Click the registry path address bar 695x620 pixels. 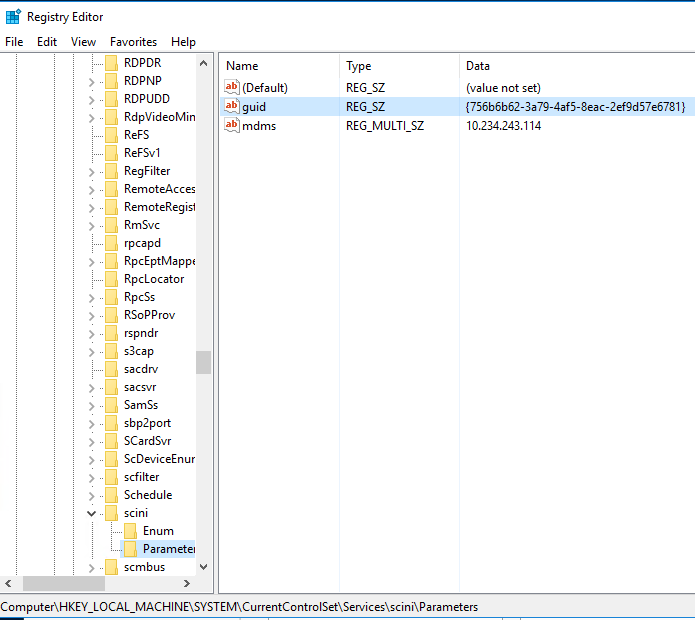348,606
